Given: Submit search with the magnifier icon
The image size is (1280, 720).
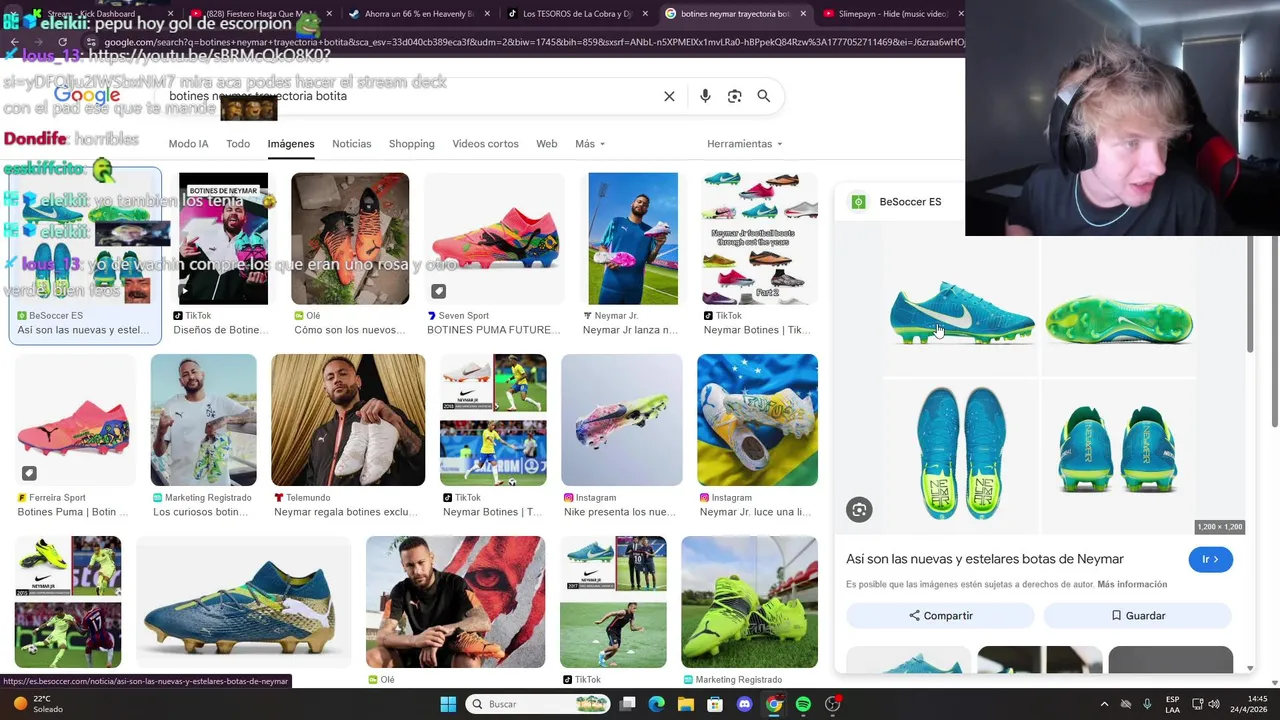Looking at the screenshot, I should [x=763, y=96].
